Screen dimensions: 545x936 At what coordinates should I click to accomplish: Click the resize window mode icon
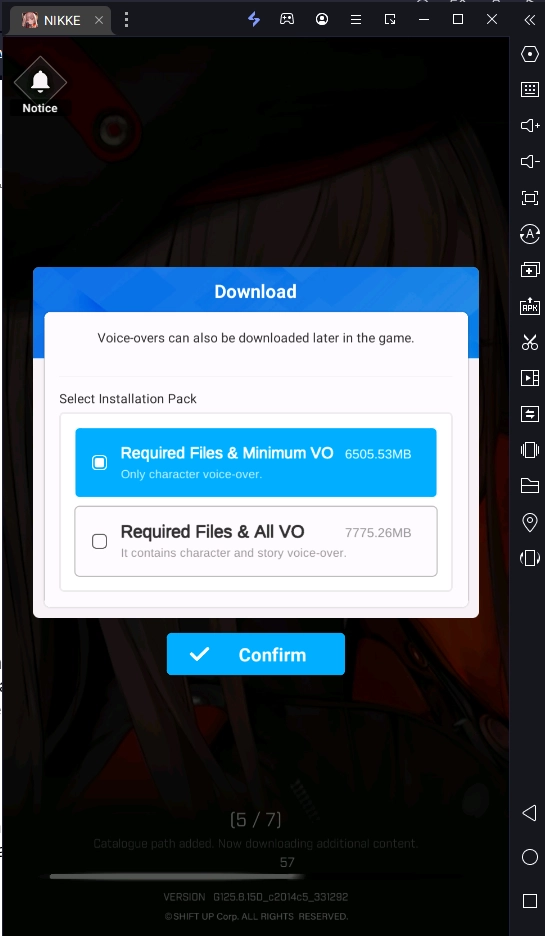[390, 20]
